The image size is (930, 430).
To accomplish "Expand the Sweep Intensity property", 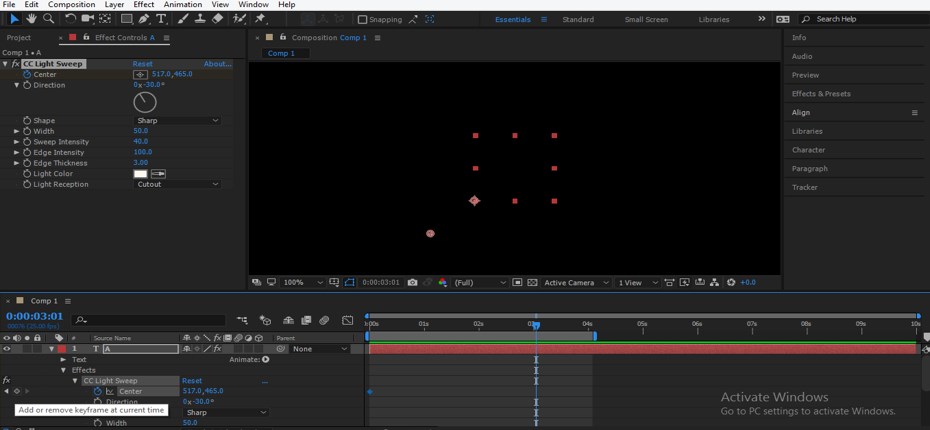I will [x=17, y=142].
